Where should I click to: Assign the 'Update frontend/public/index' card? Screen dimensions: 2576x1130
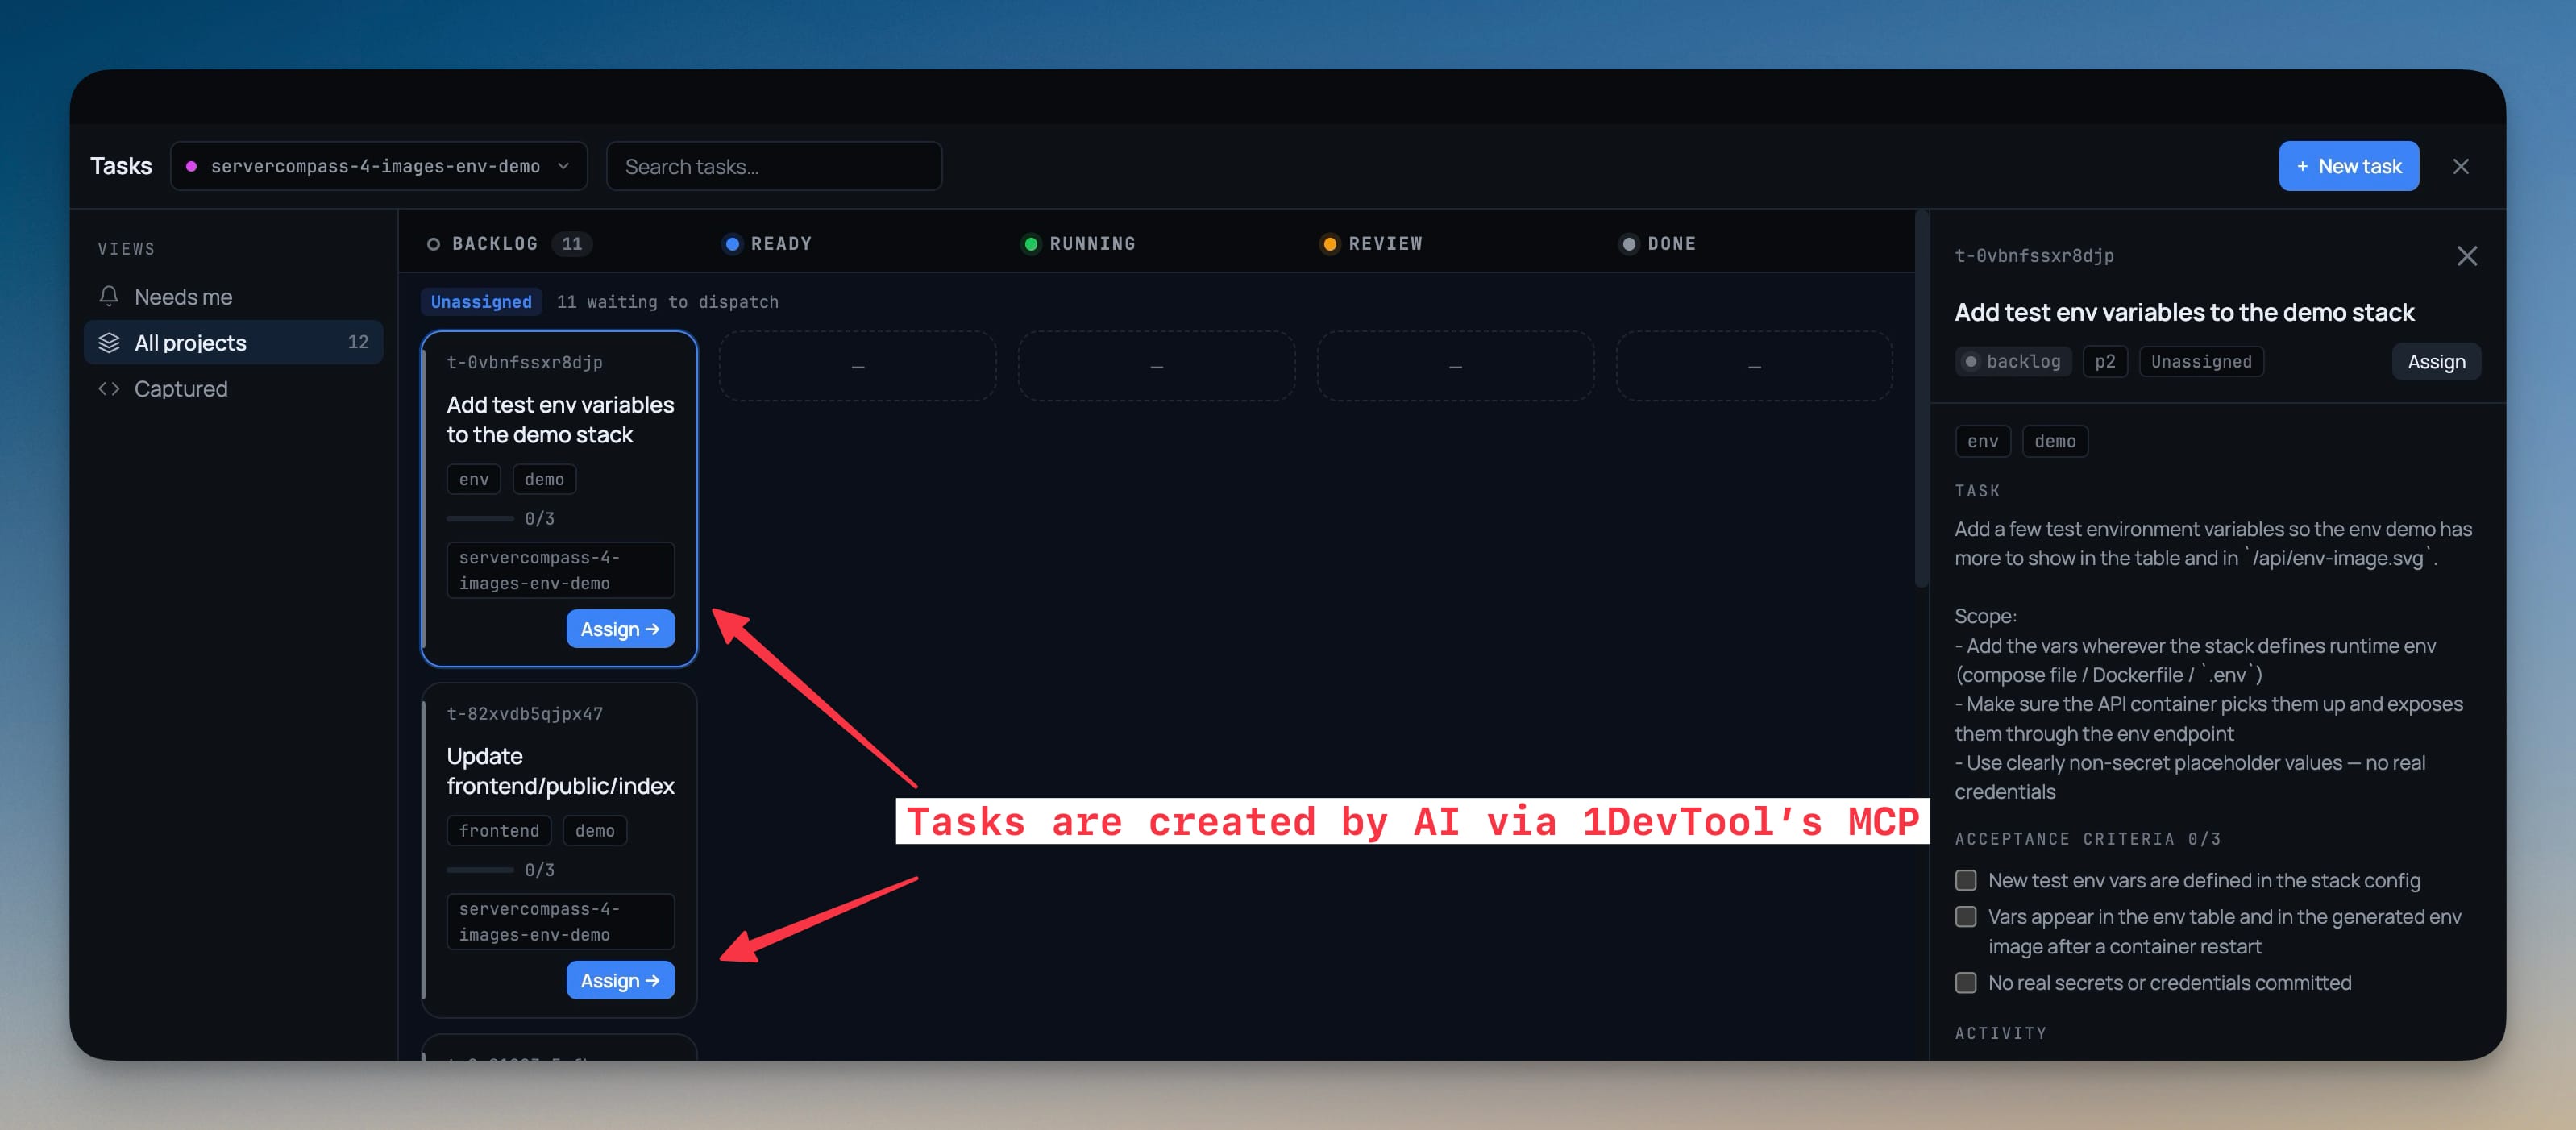(620, 980)
